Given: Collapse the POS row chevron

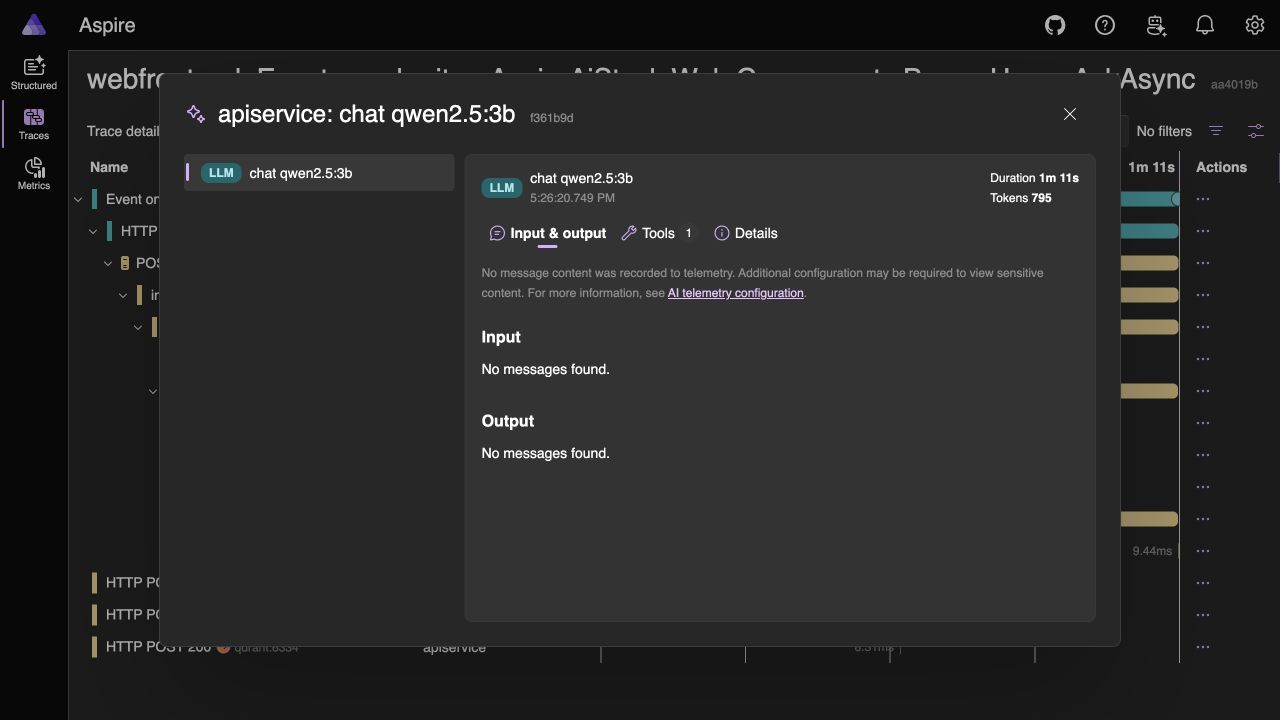Looking at the screenshot, I should 108,263.
